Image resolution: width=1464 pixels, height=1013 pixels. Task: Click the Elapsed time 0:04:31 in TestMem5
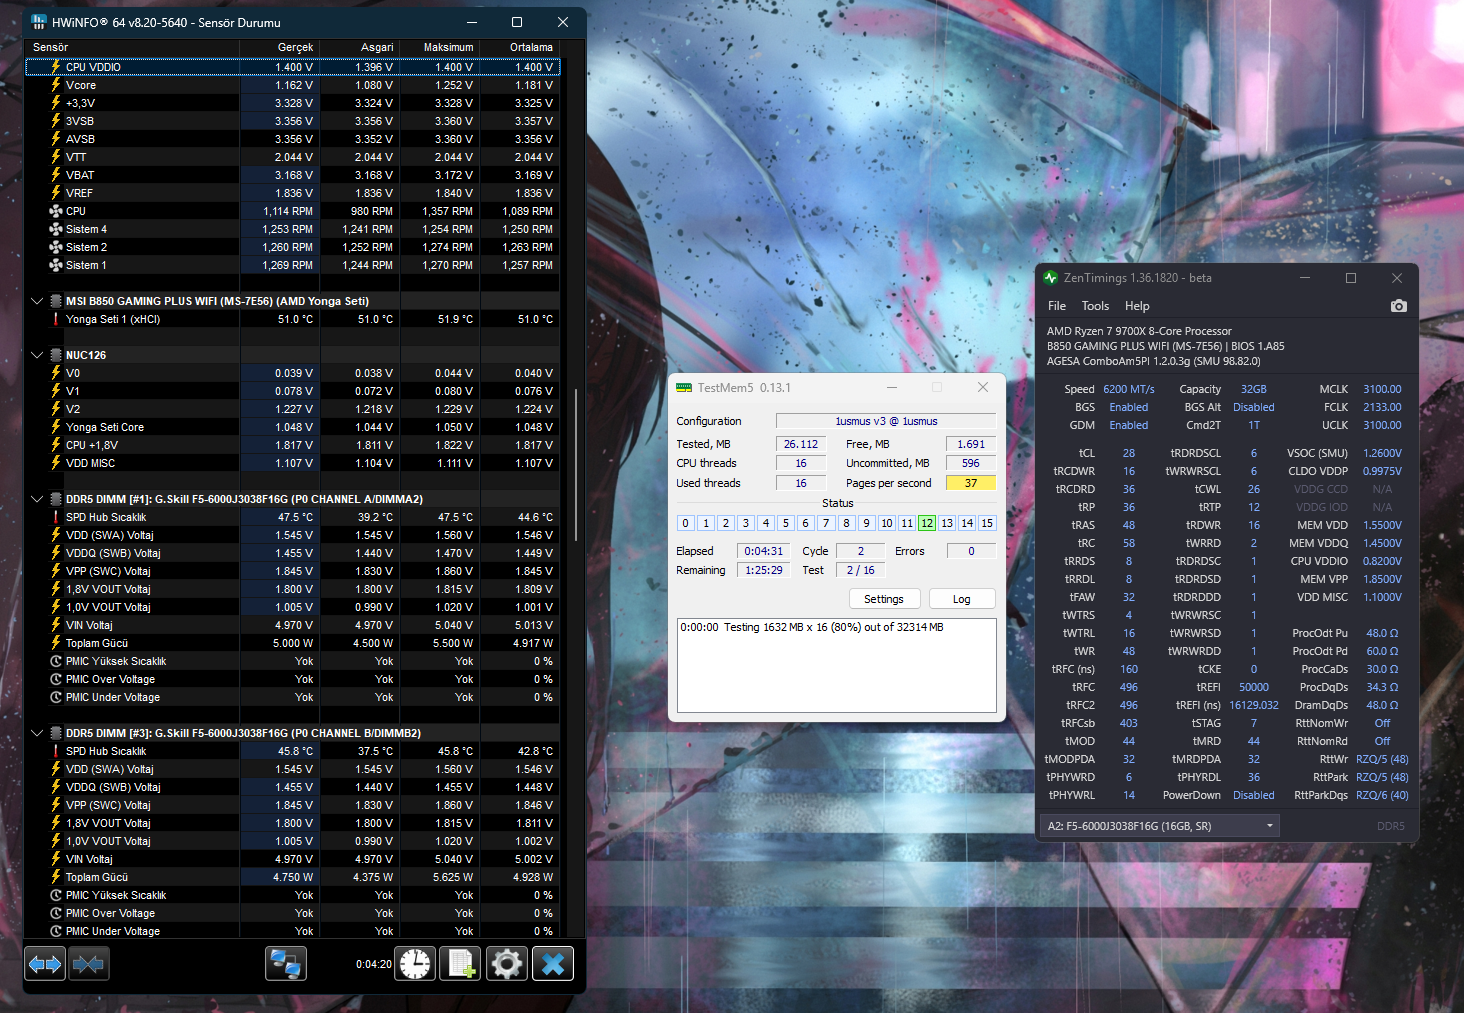click(x=764, y=551)
